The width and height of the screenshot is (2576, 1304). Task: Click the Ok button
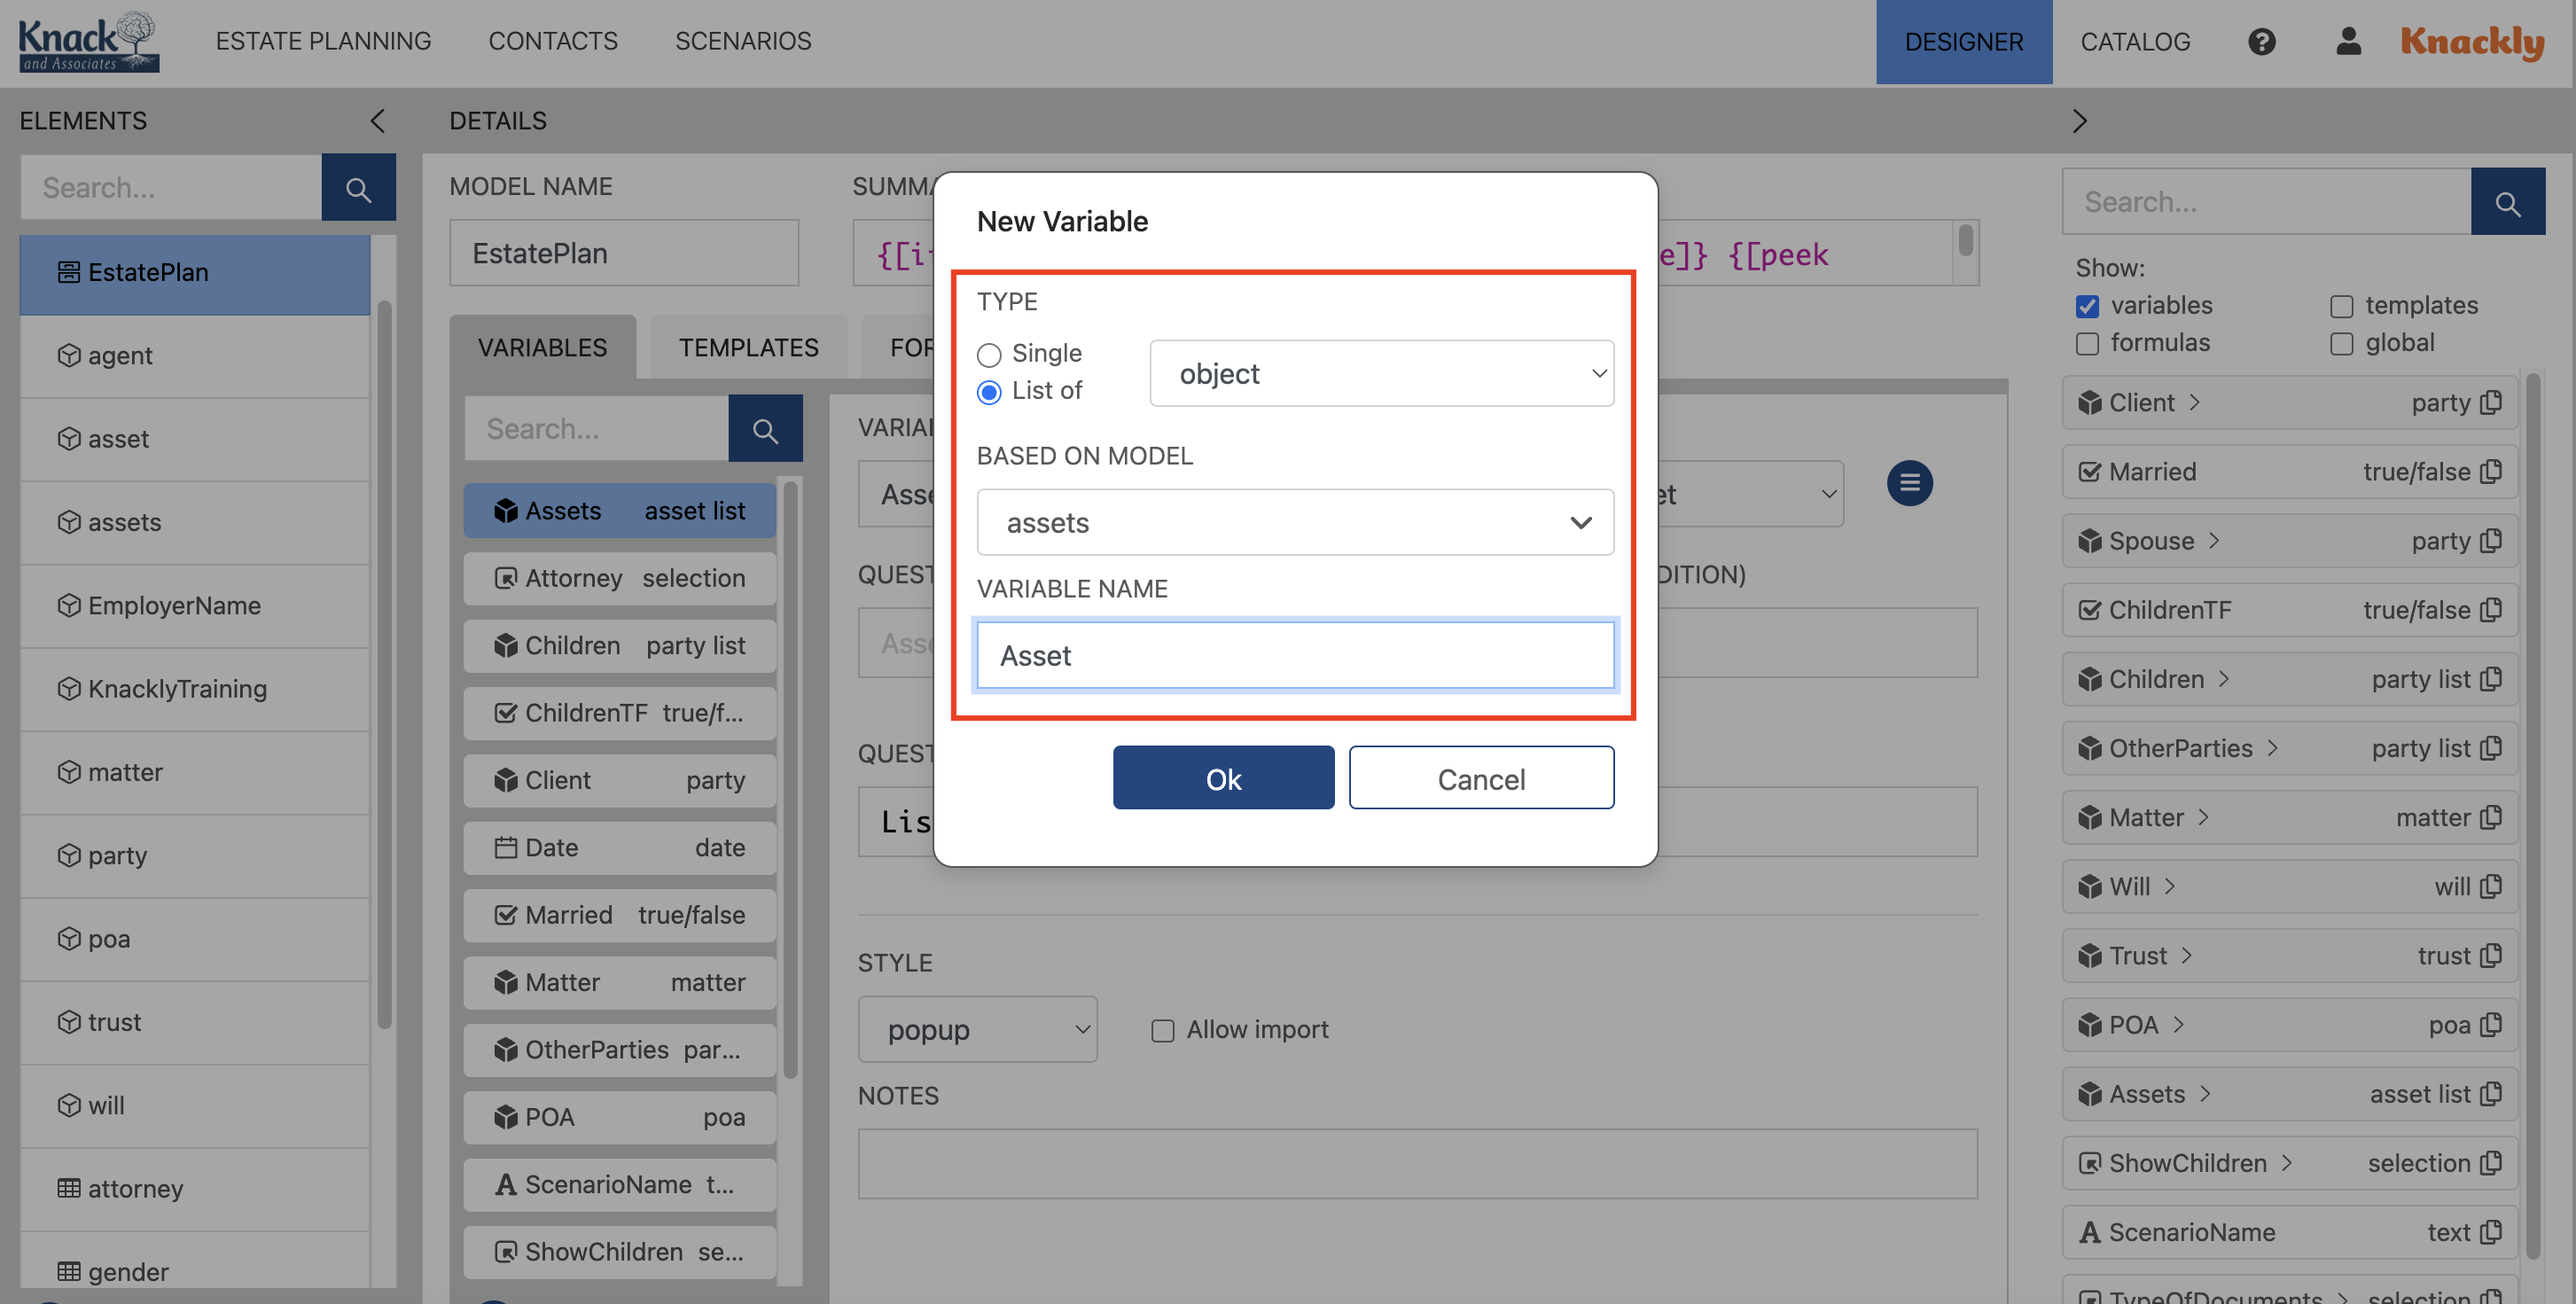click(x=1223, y=778)
